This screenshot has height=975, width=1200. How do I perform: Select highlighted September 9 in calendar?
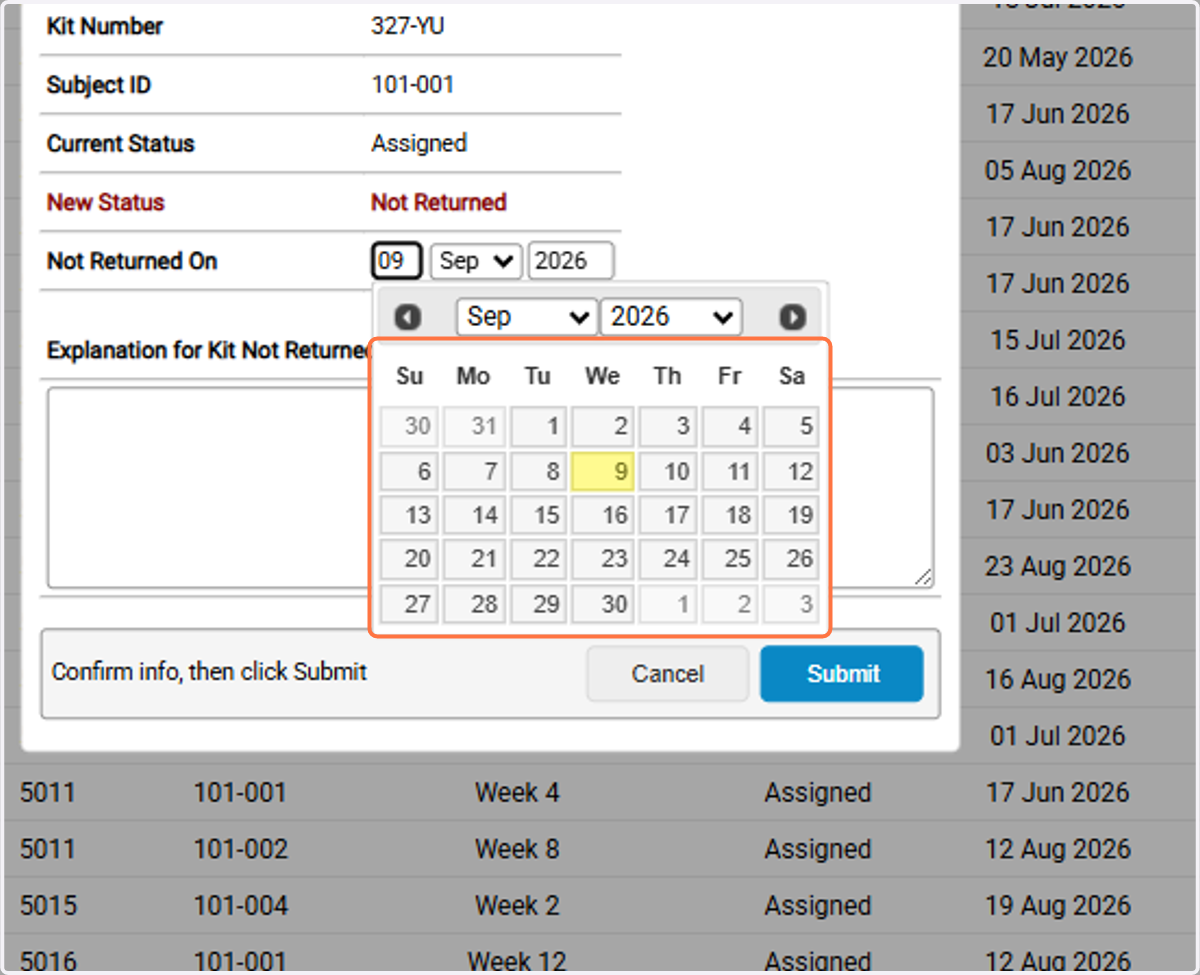coord(603,471)
